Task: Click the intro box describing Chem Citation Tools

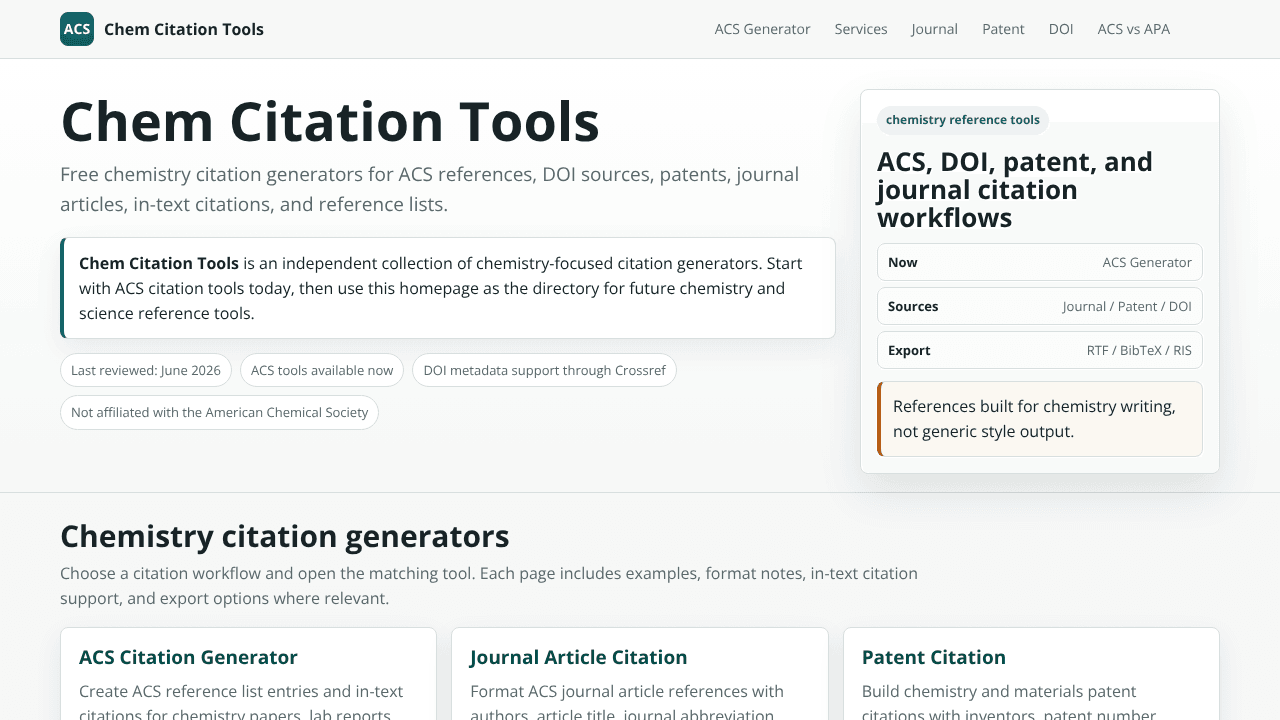Action: point(448,288)
